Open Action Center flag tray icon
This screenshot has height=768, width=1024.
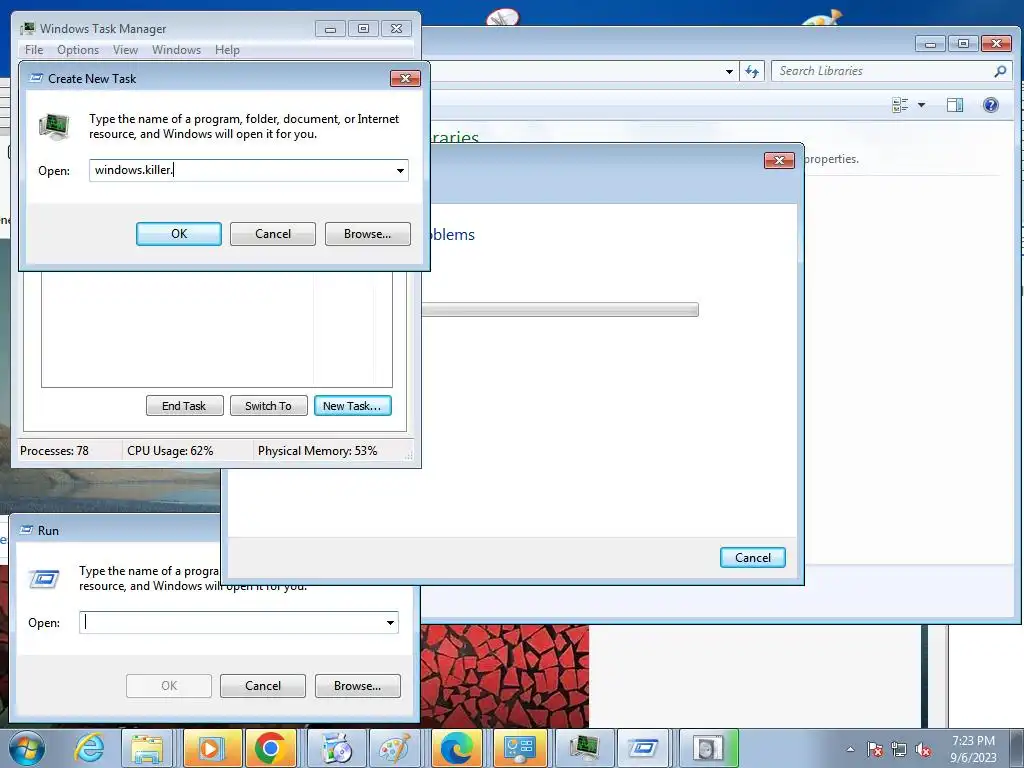875,749
